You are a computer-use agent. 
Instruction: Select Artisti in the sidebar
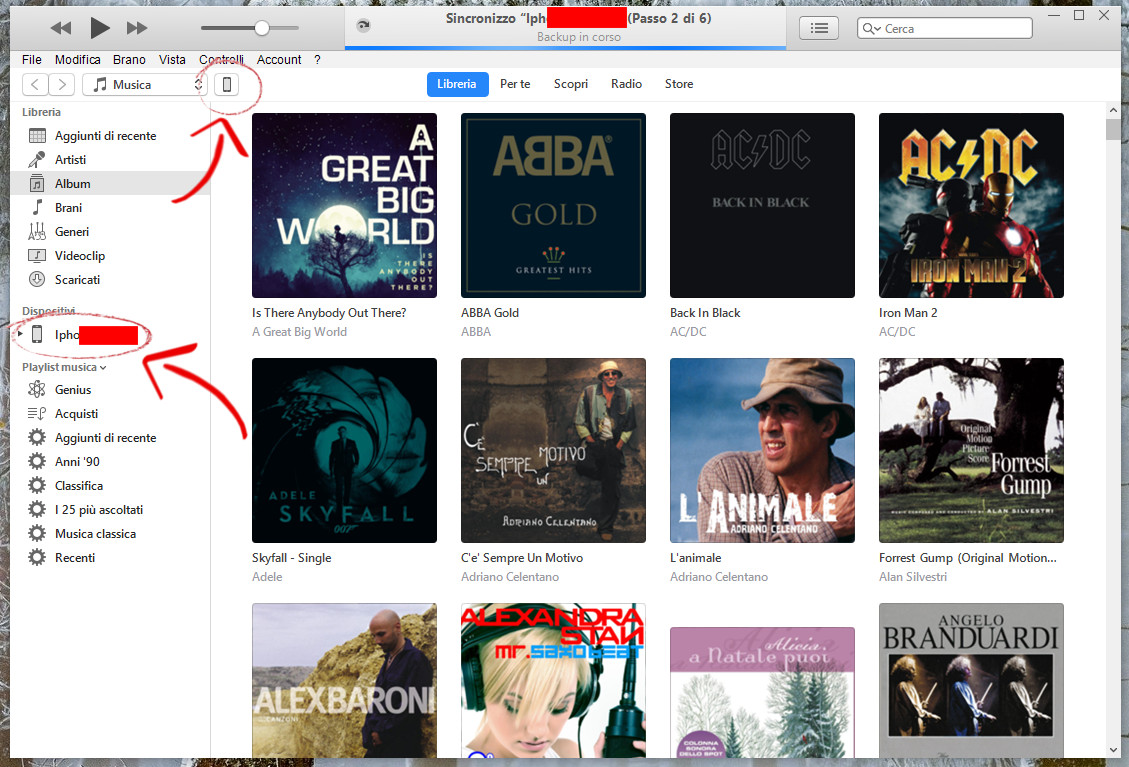(x=110, y=160)
